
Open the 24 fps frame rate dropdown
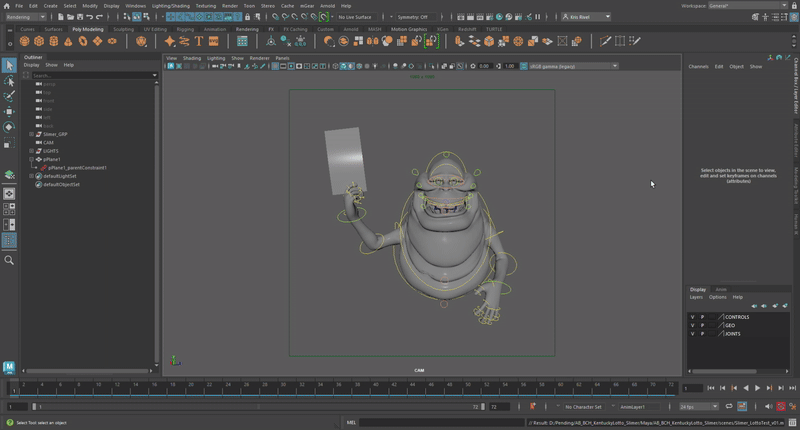698,407
